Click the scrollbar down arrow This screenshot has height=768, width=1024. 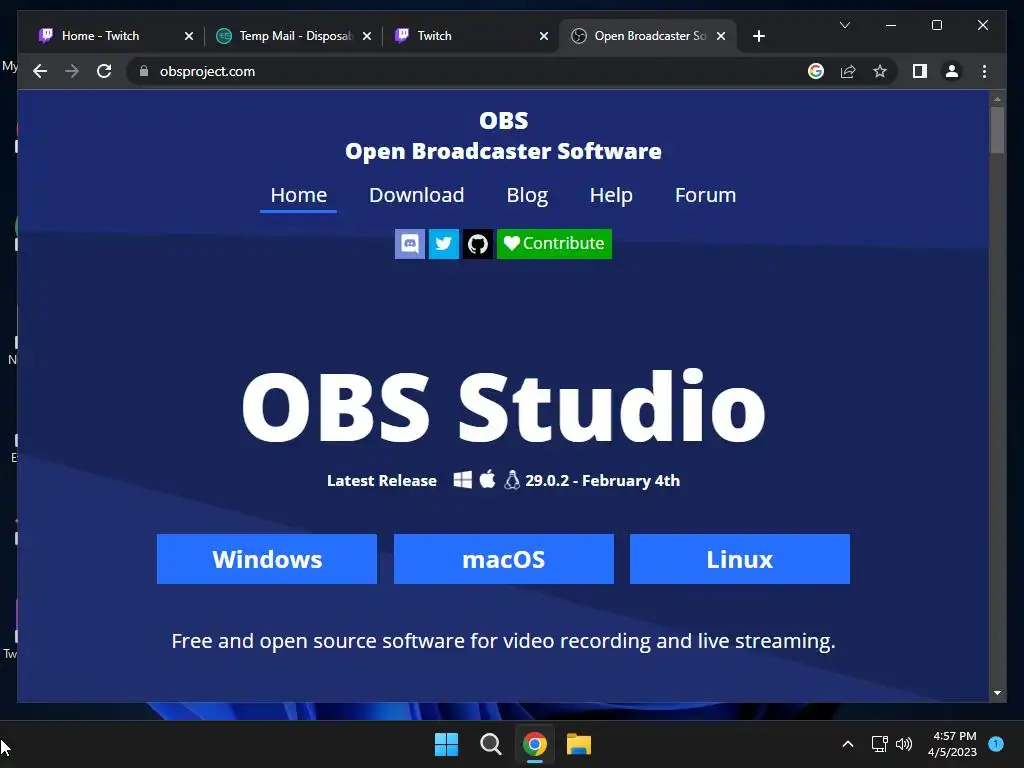[997, 693]
